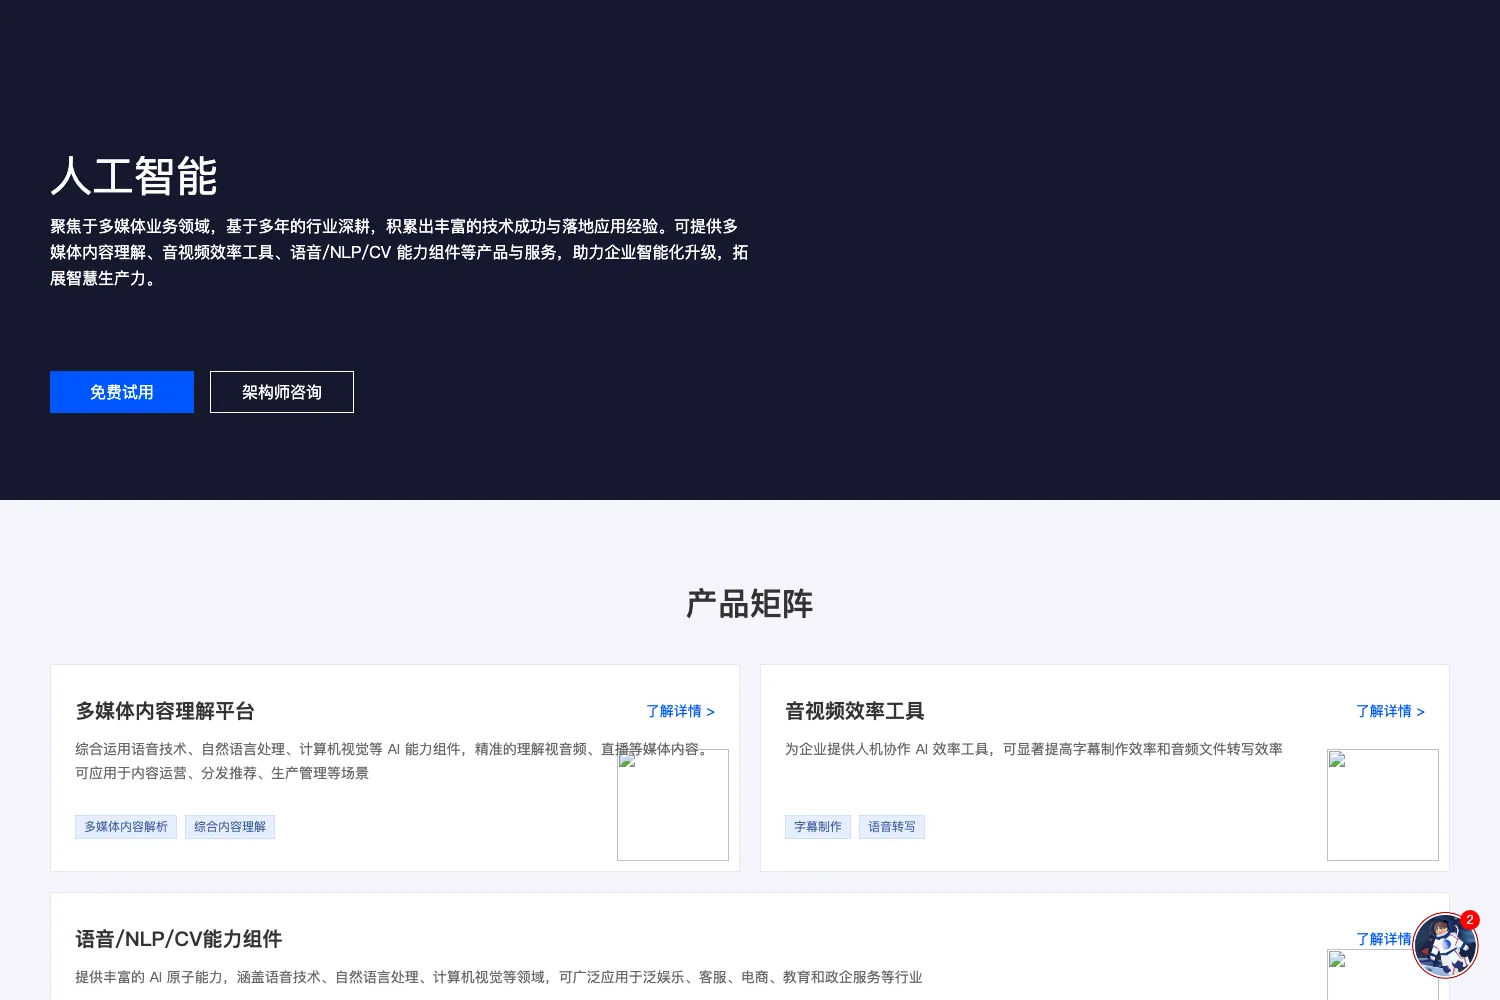Image resolution: width=1500 pixels, height=1000 pixels.
Task: Open 了解详情 link for 音视频效率工具
Action: point(1390,711)
